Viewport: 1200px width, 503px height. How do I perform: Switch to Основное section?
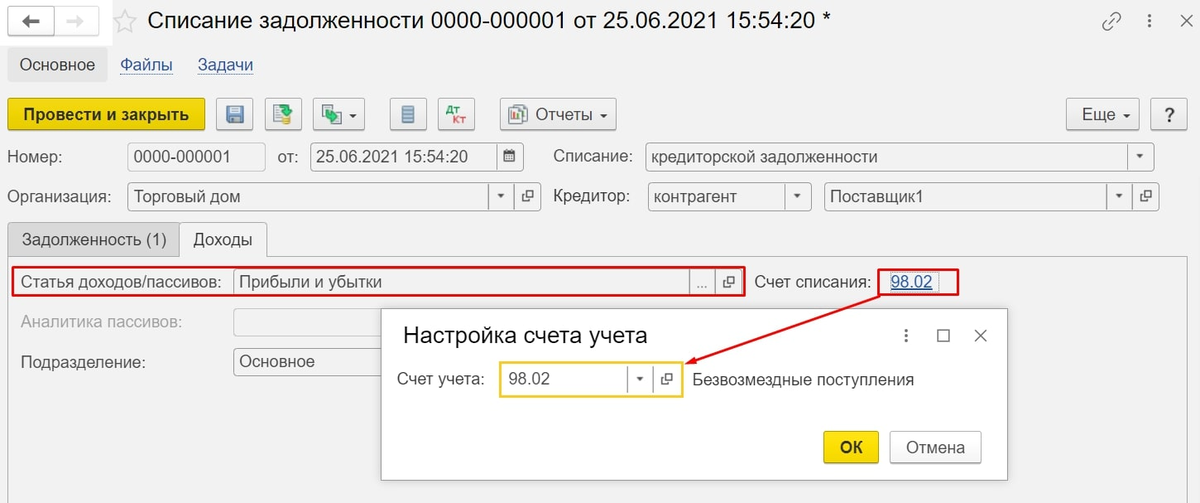(x=58, y=65)
